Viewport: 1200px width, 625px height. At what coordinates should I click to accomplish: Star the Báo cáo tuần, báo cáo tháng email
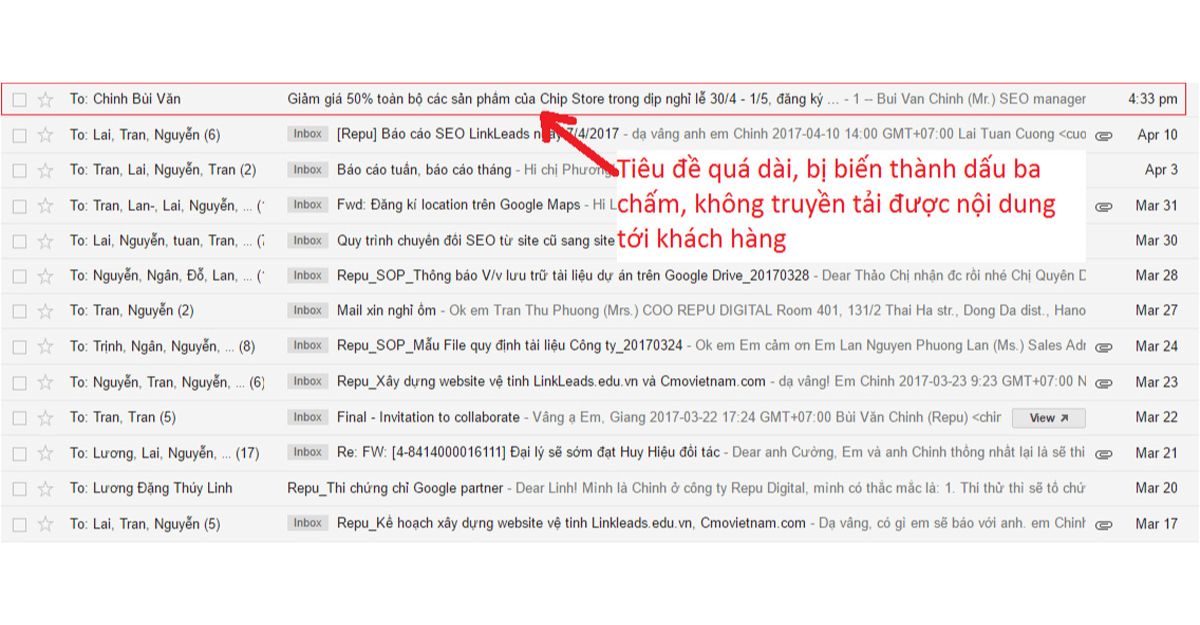point(45,170)
